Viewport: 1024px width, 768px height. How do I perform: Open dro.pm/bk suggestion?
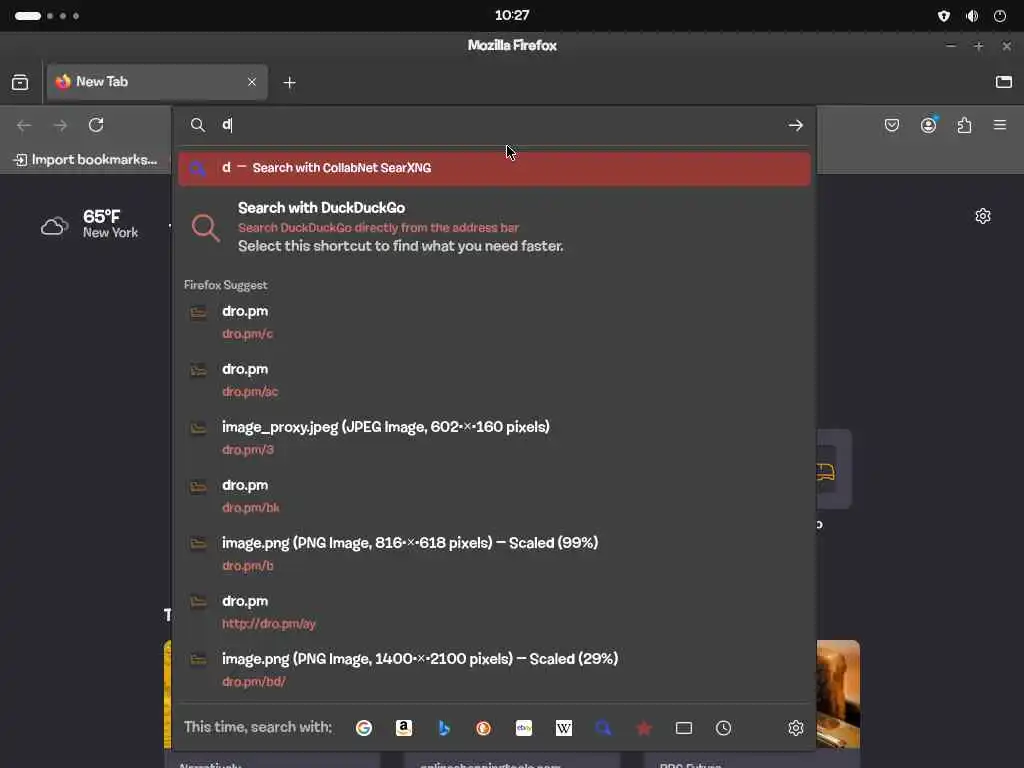coord(494,496)
